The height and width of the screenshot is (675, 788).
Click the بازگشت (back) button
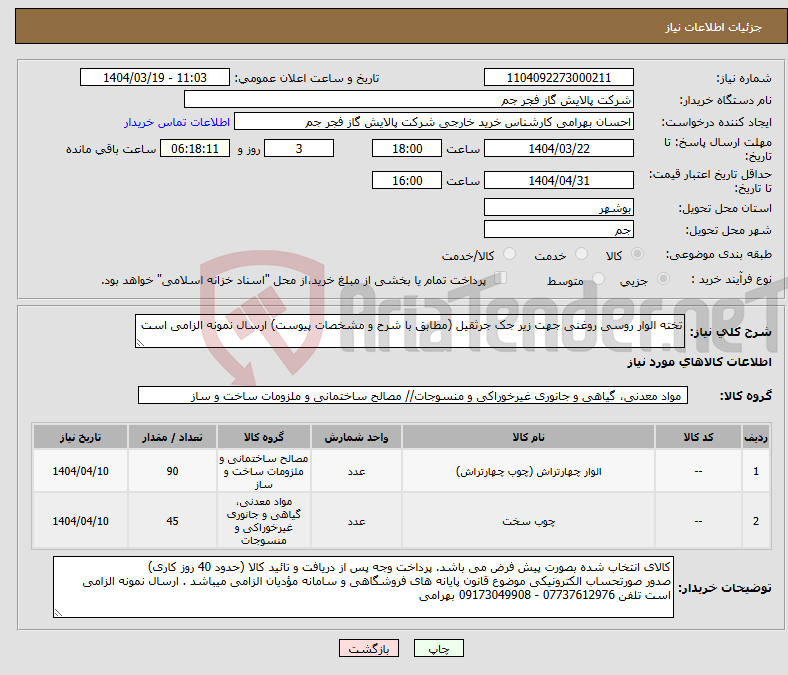pos(368,648)
